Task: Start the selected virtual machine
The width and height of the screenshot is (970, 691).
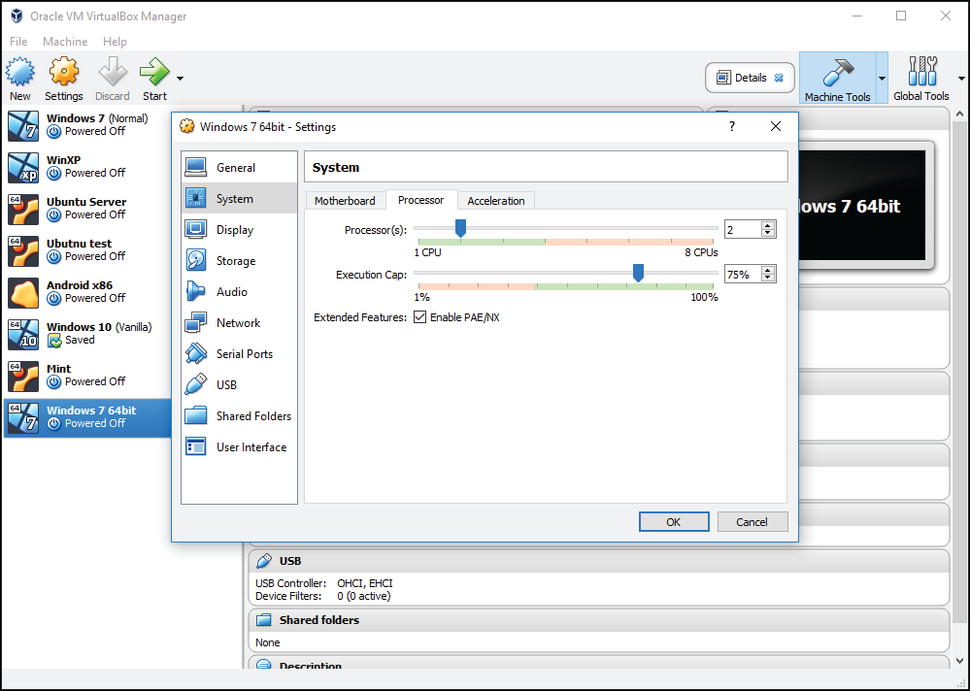Action: (154, 75)
